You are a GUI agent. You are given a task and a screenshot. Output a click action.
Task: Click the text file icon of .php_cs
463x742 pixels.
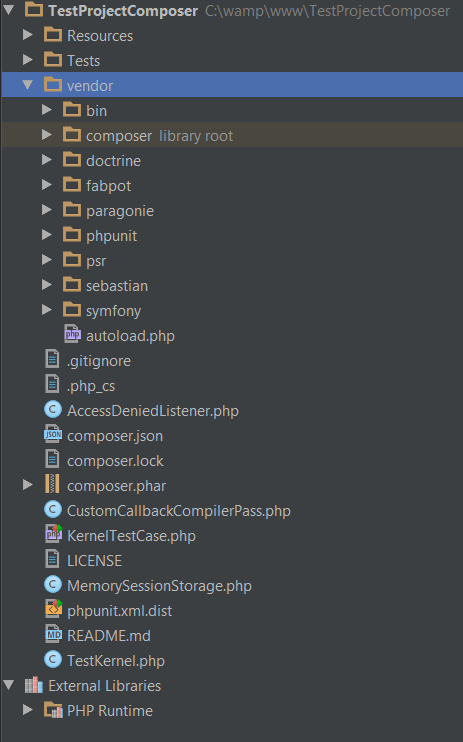(52, 384)
